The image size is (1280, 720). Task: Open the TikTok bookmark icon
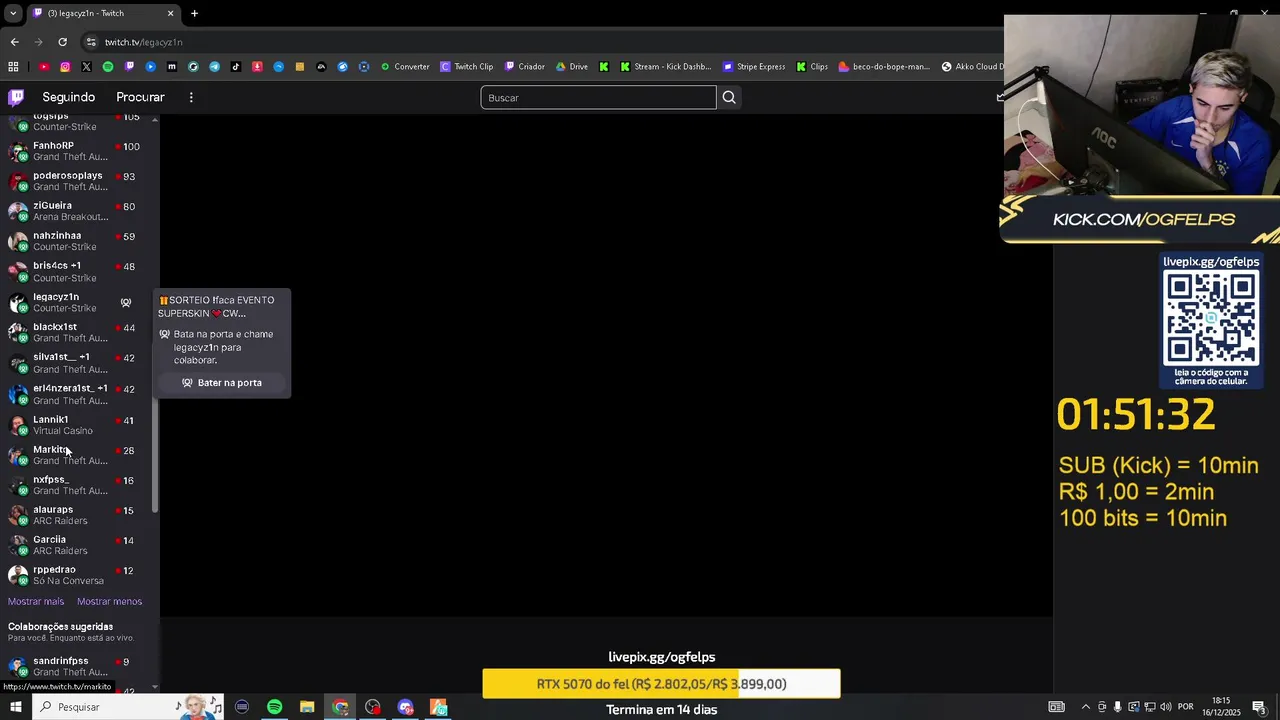click(236, 67)
